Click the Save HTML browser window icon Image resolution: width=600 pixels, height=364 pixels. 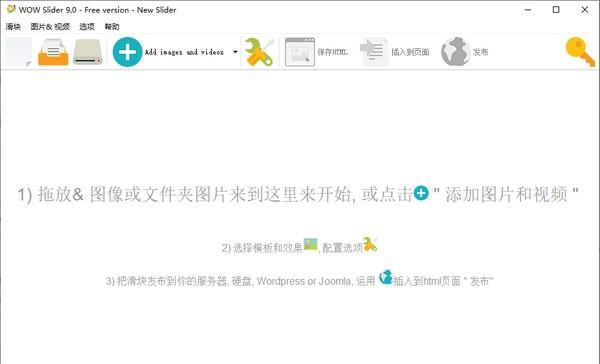[x=300, y=52]
